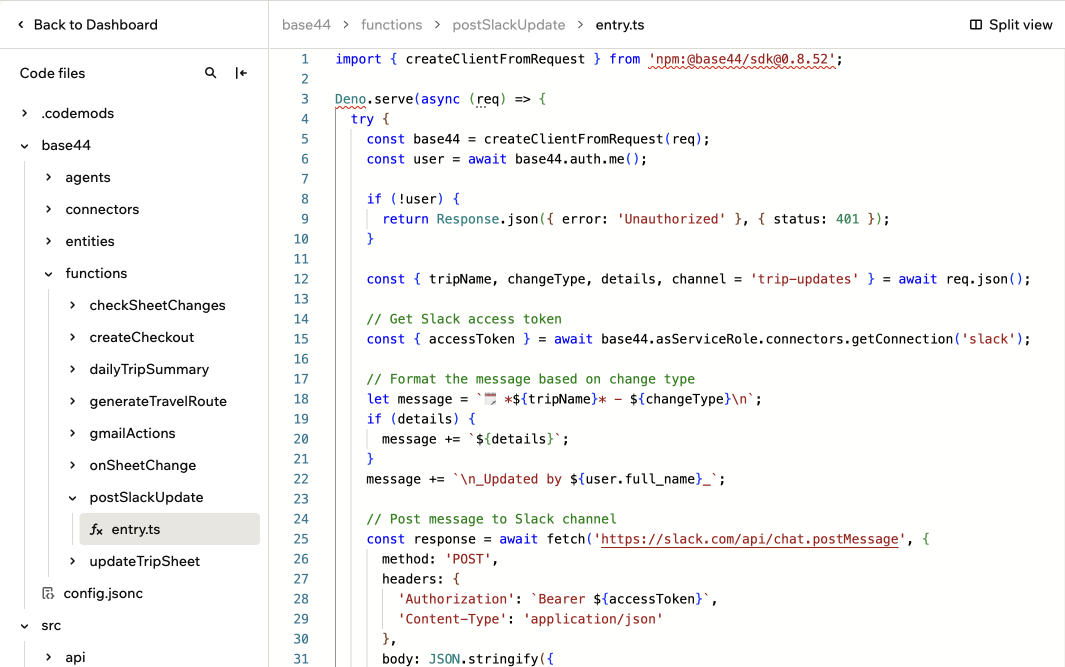
Task: Collapse the Code files sidebar panel icon
Action: coord(241,73)
